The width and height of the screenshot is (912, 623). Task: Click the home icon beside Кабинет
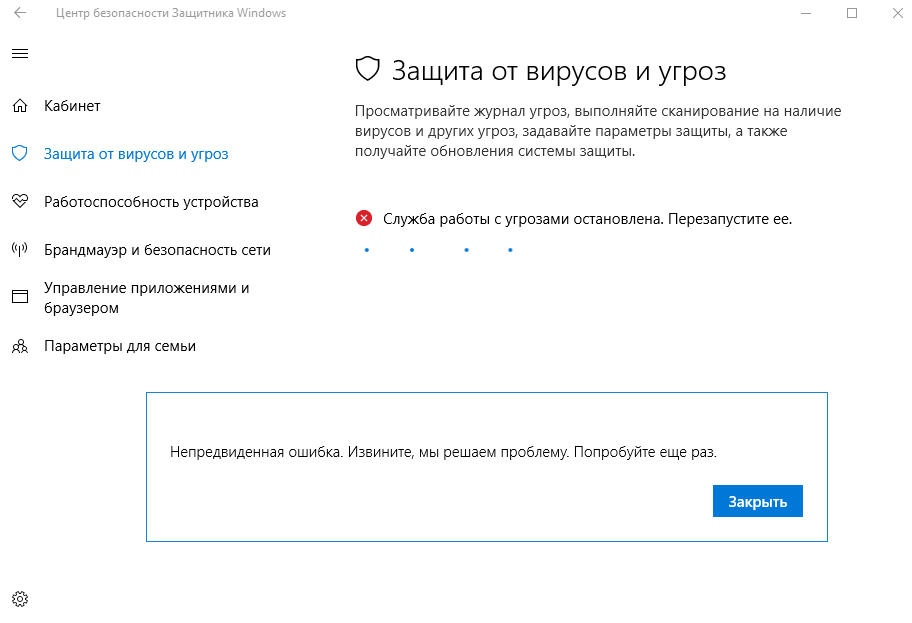coord(20,106)
